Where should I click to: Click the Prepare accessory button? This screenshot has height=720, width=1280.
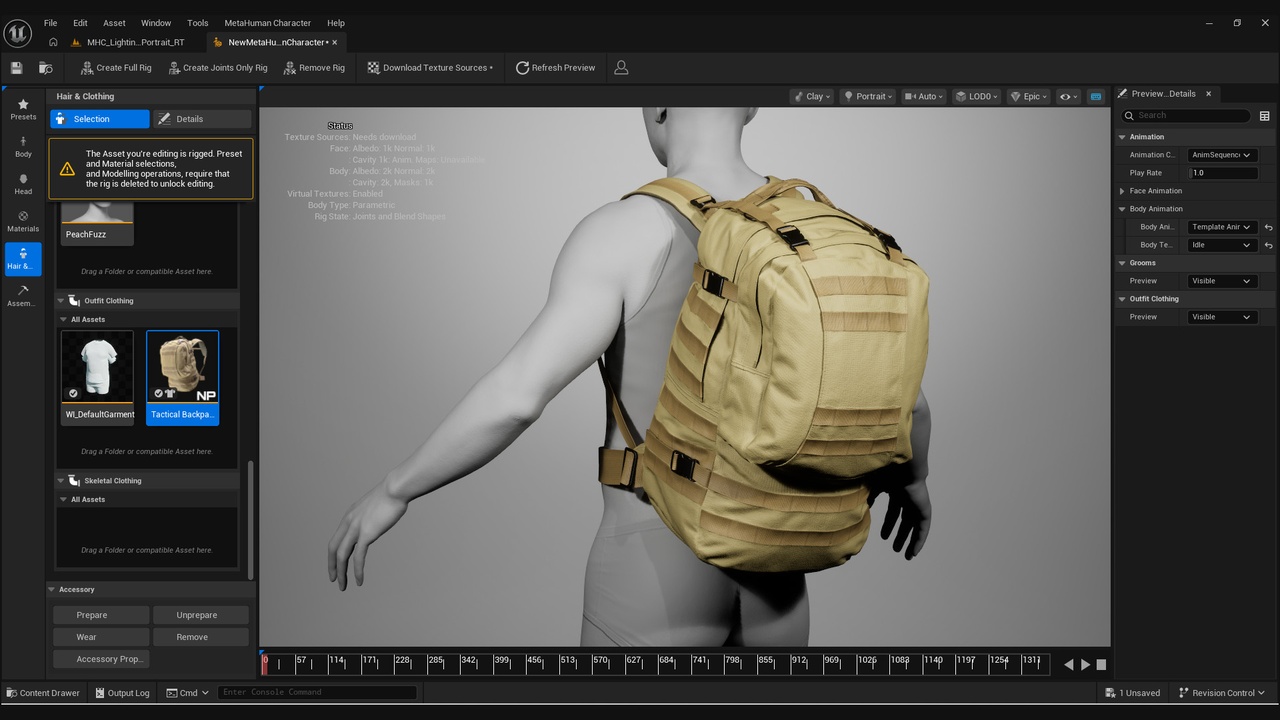pos(101,615)
